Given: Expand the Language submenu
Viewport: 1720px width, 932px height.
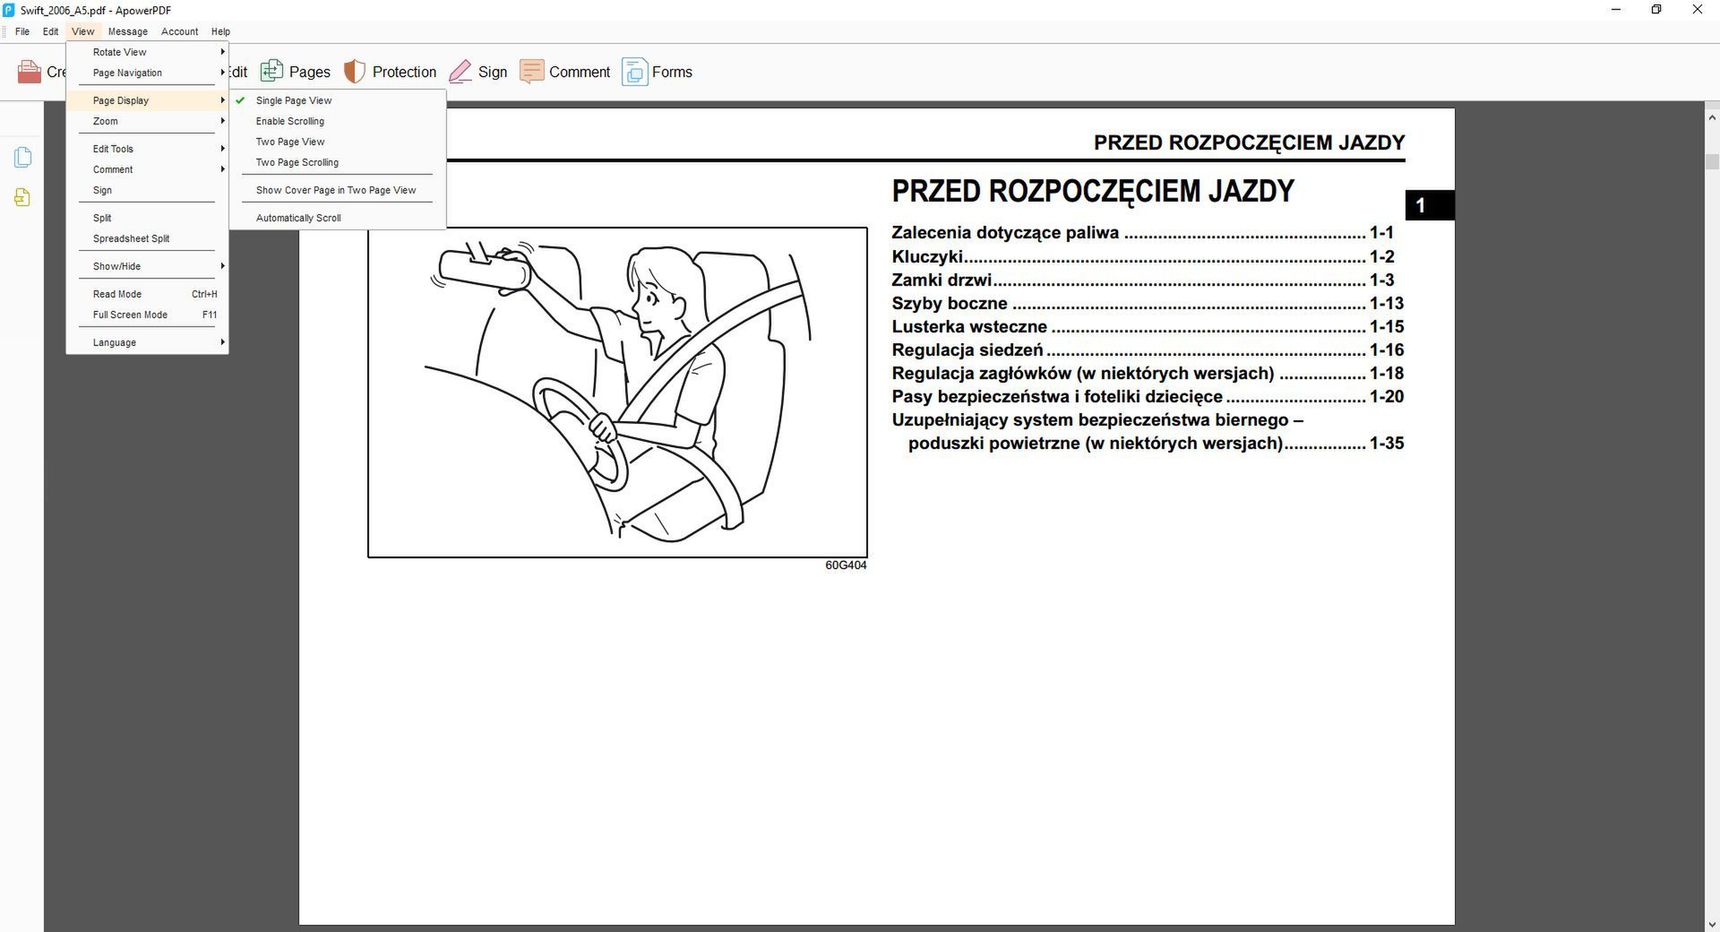Looking at the screenshot, I should [147, 342].
